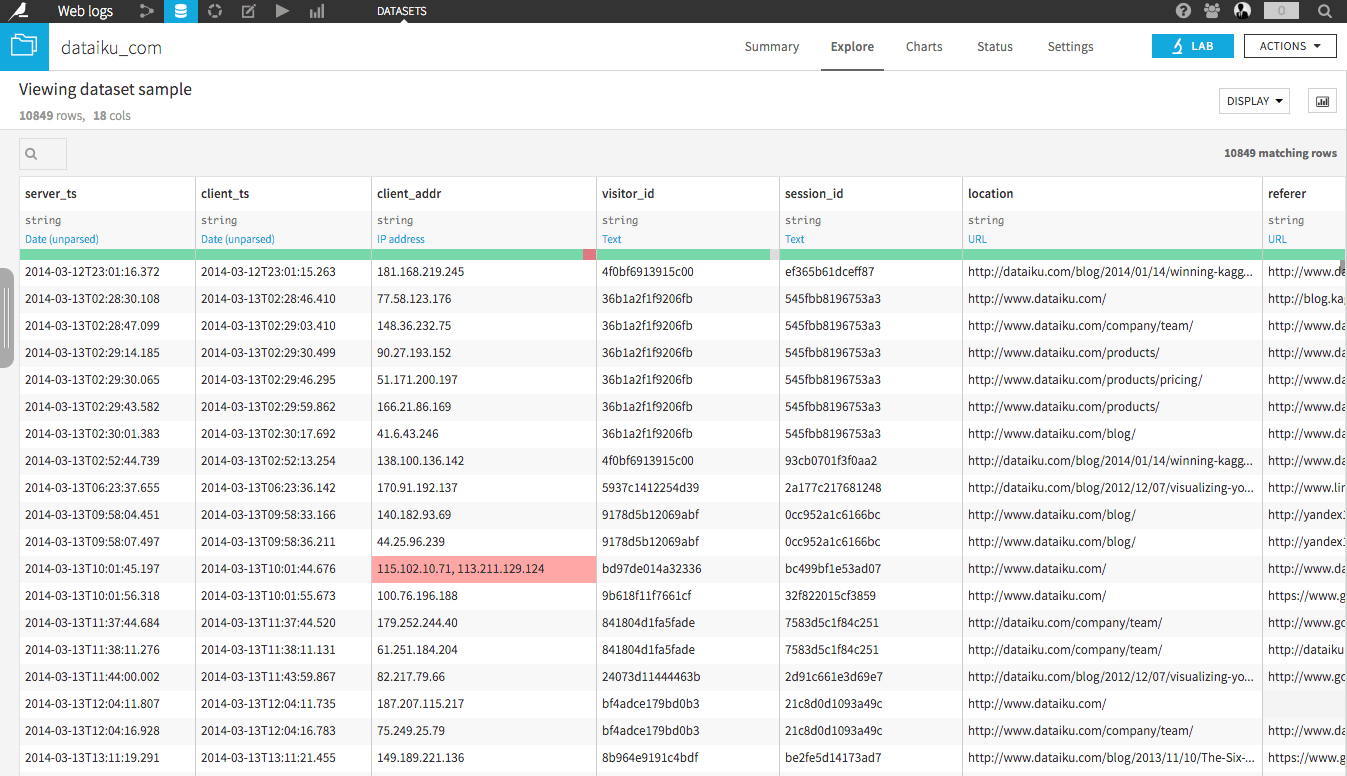Go to the Charts tab

click(x=924, y=47)
